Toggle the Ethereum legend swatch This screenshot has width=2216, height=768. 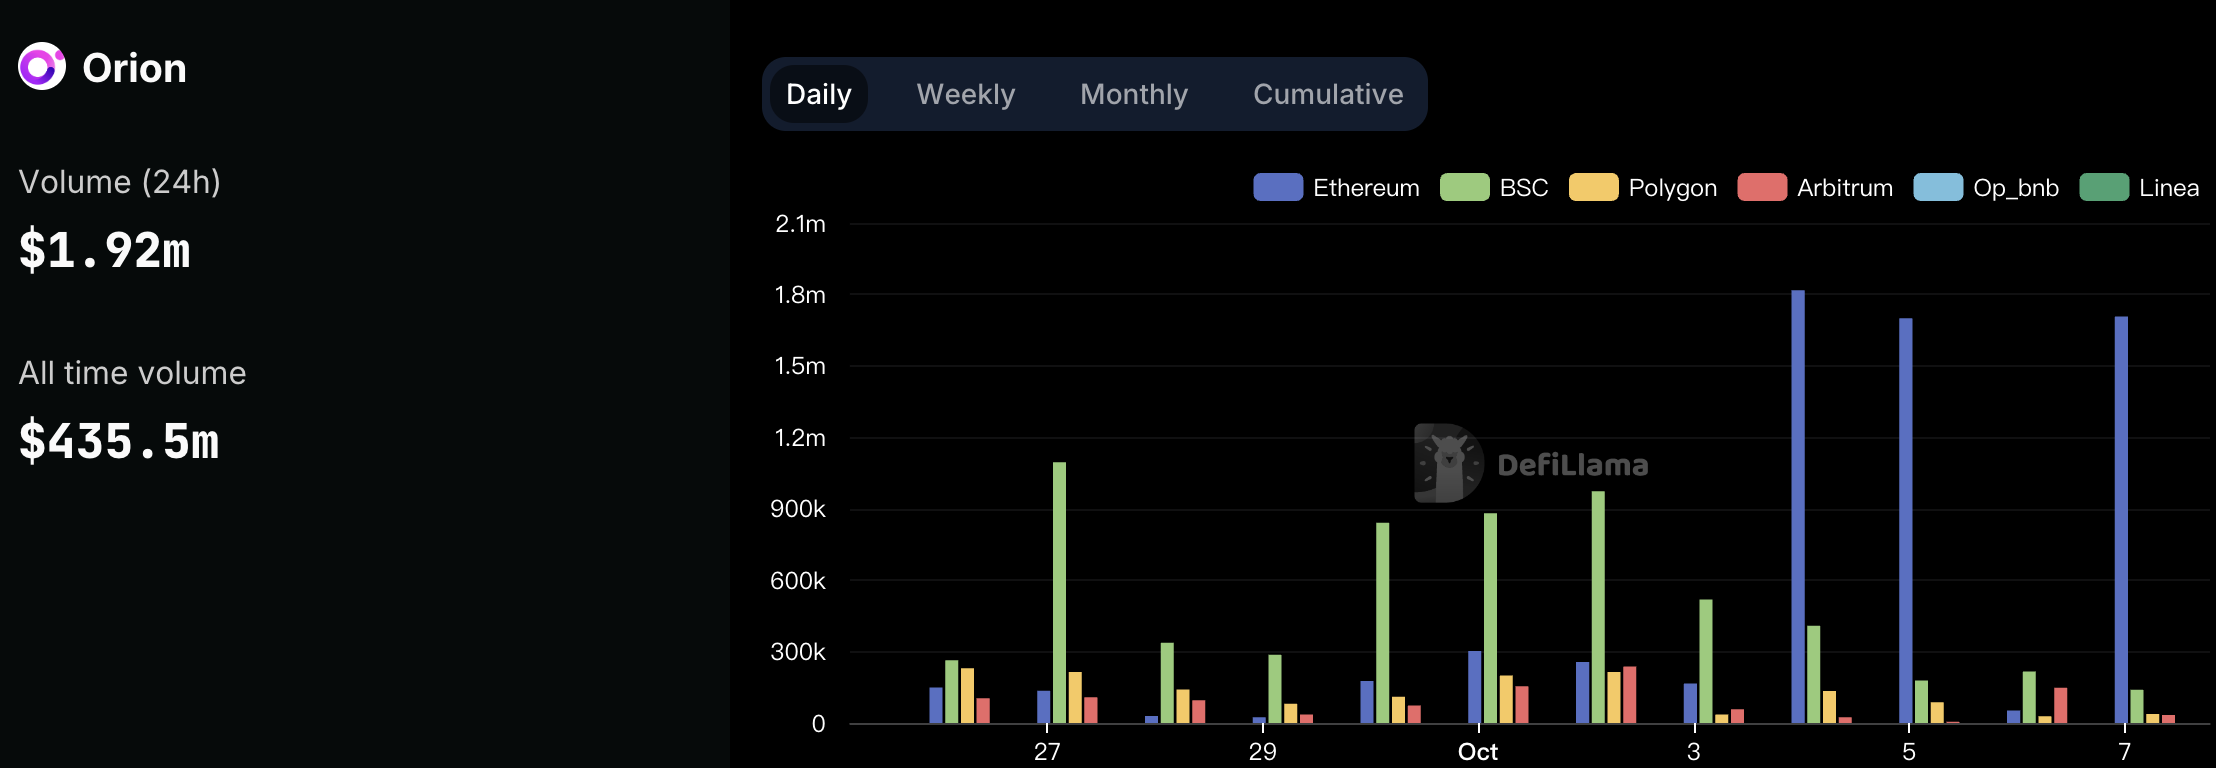1277,187
